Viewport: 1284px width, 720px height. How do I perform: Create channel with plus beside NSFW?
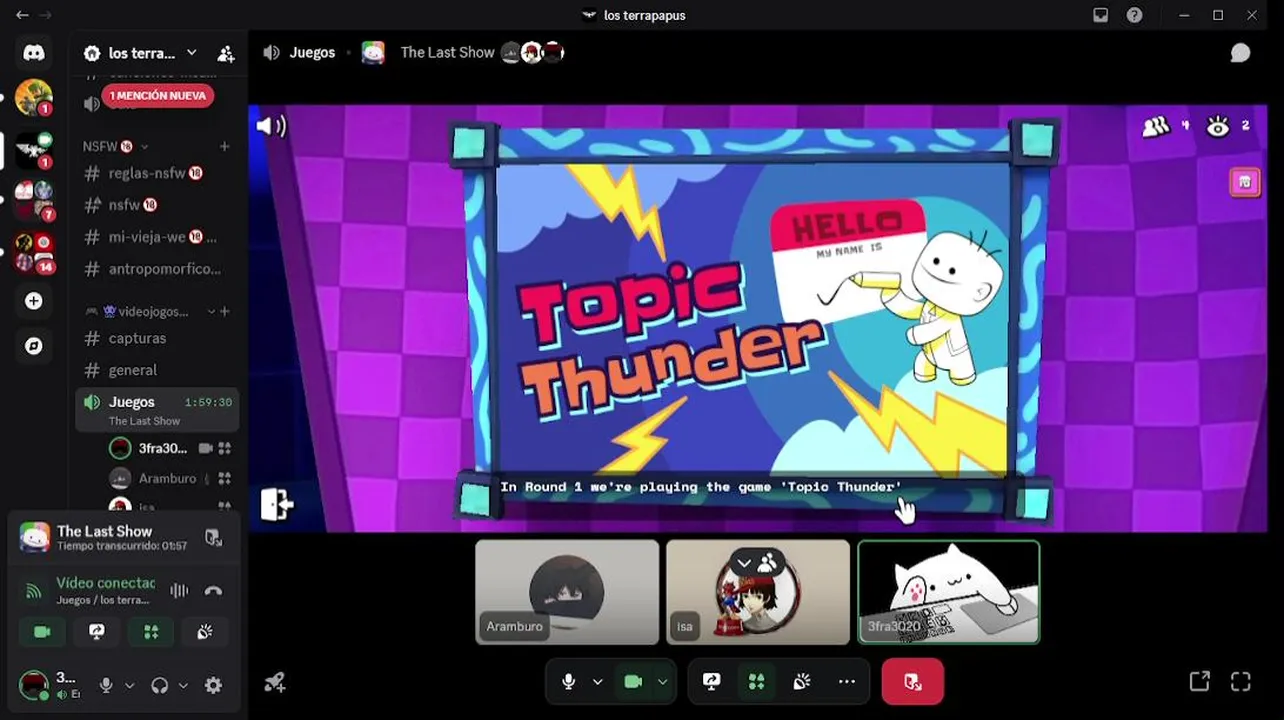click(224, 146)
